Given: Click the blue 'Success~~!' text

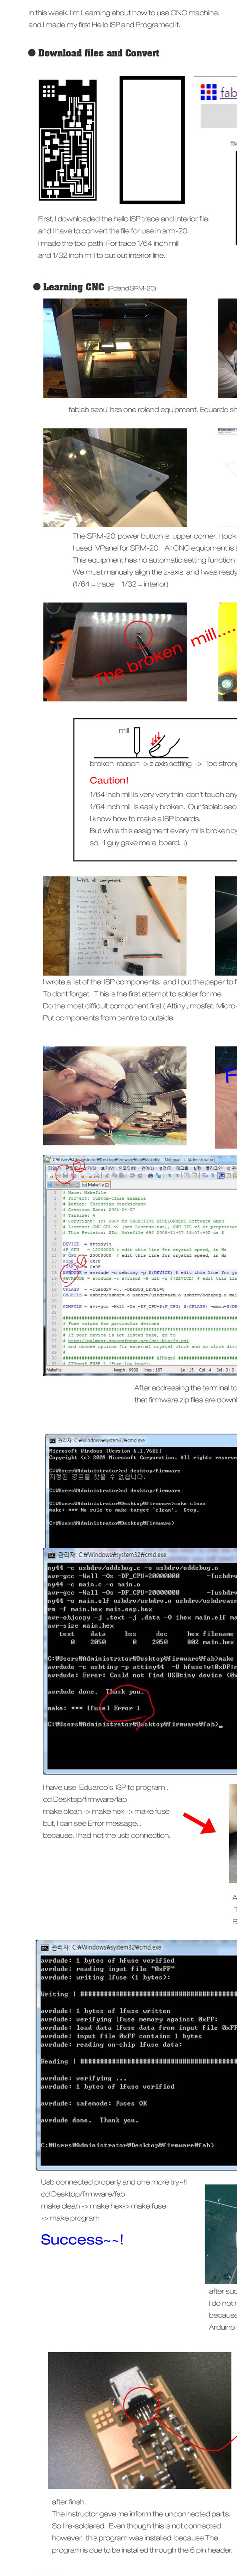Looking at the screenshot, I should (x=82, y=2239).
